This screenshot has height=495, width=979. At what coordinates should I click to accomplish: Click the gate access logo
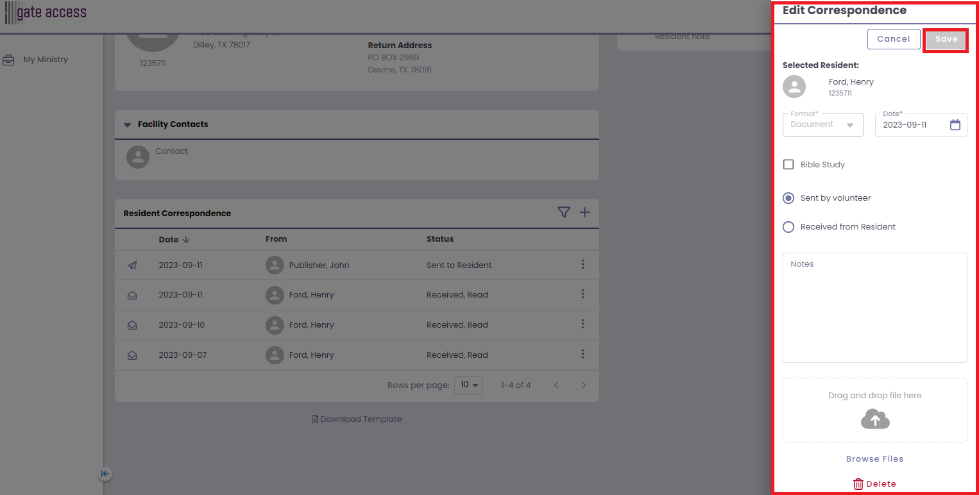[46, 12]
